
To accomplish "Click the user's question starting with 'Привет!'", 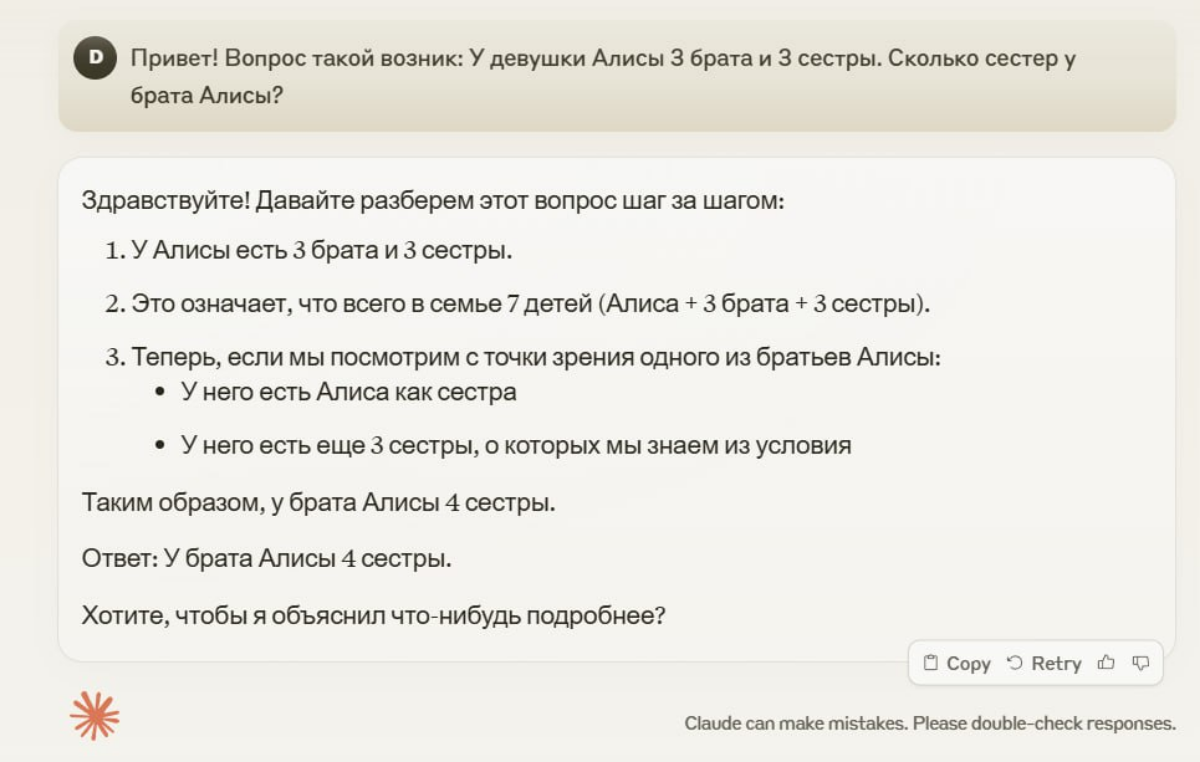I will [x=603, y=77].
